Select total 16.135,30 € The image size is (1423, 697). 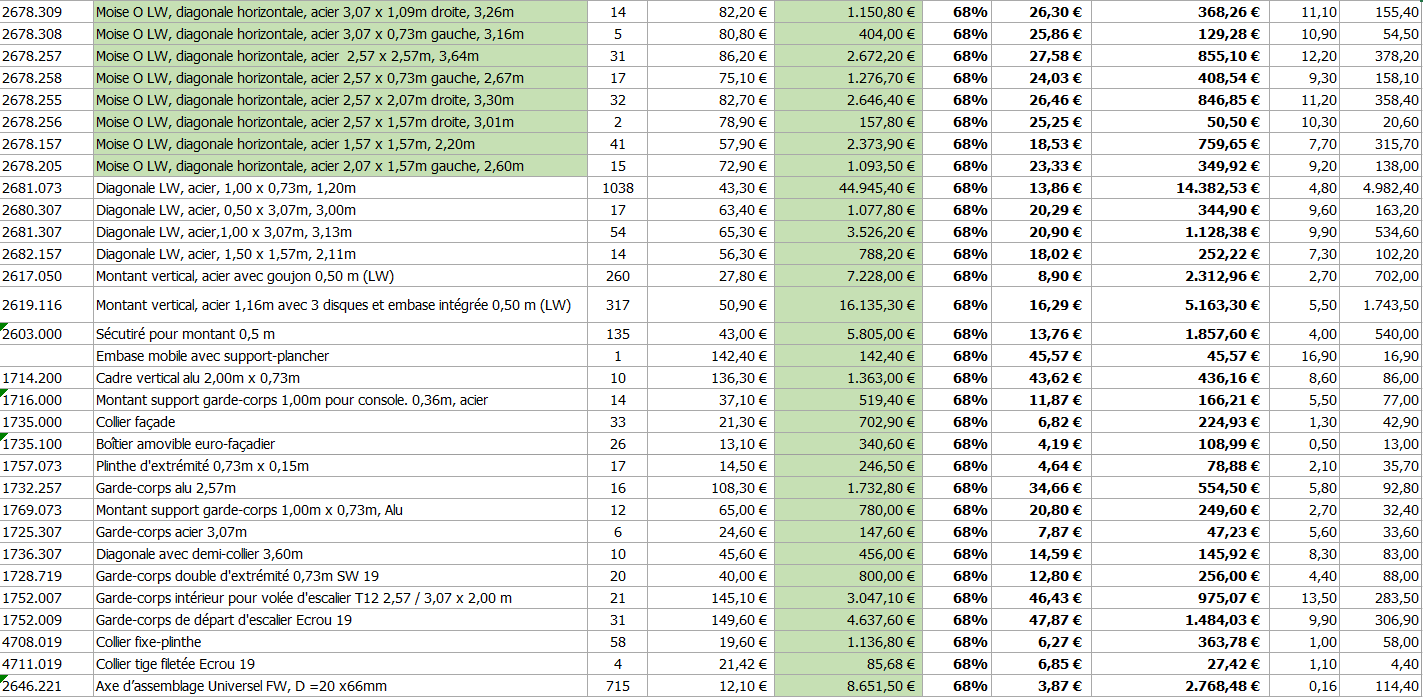pos(848,305)
